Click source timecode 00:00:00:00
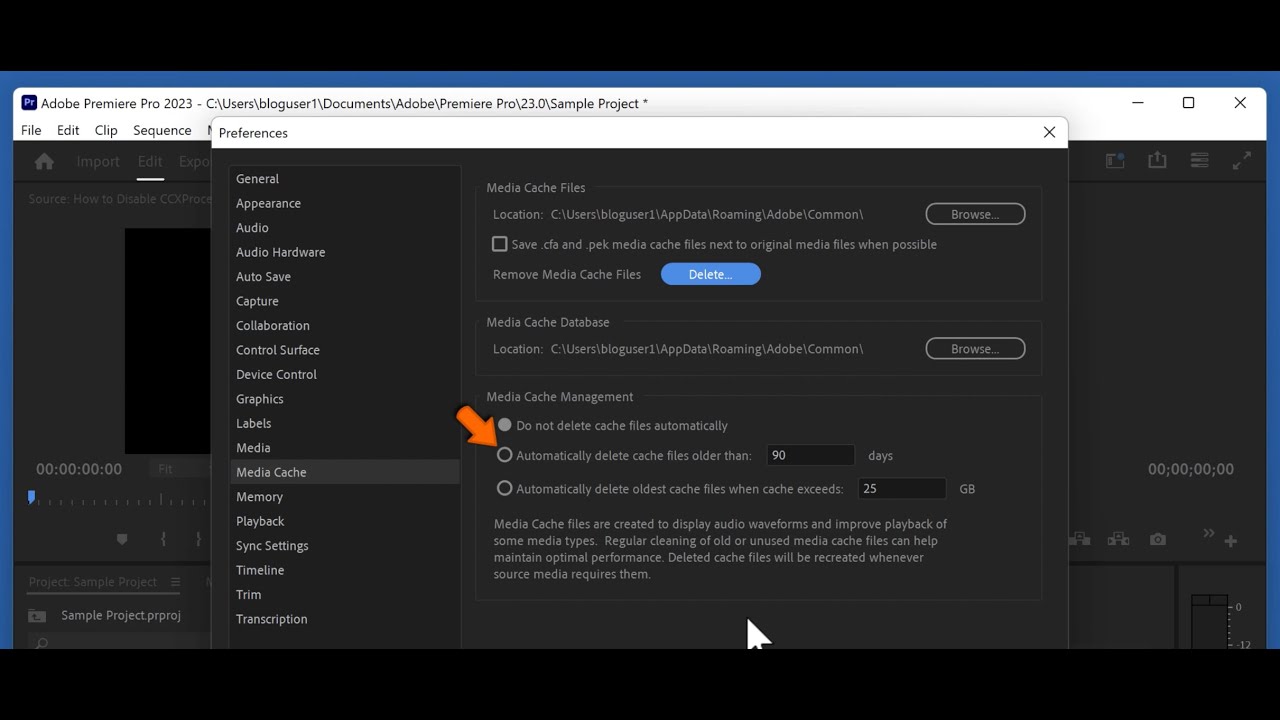The height and width of the screenshot is (720, 1280). pyautogui.click(x=79, y=469)
